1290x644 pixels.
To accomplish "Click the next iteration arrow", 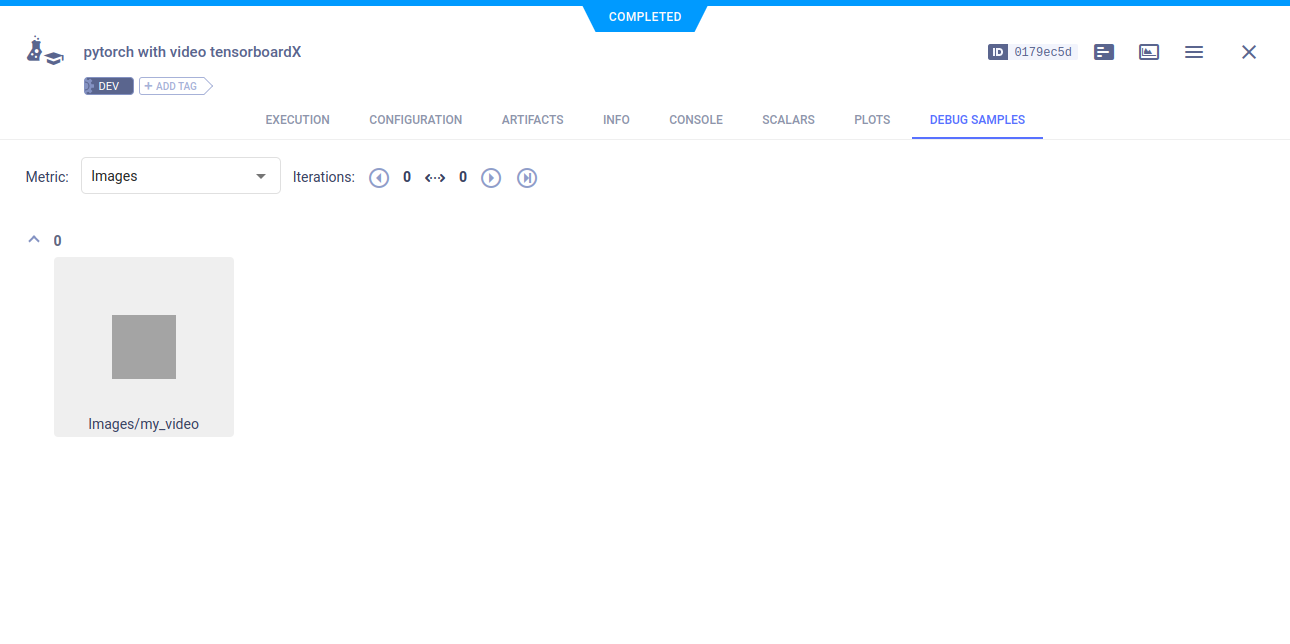I will (491, 177).
